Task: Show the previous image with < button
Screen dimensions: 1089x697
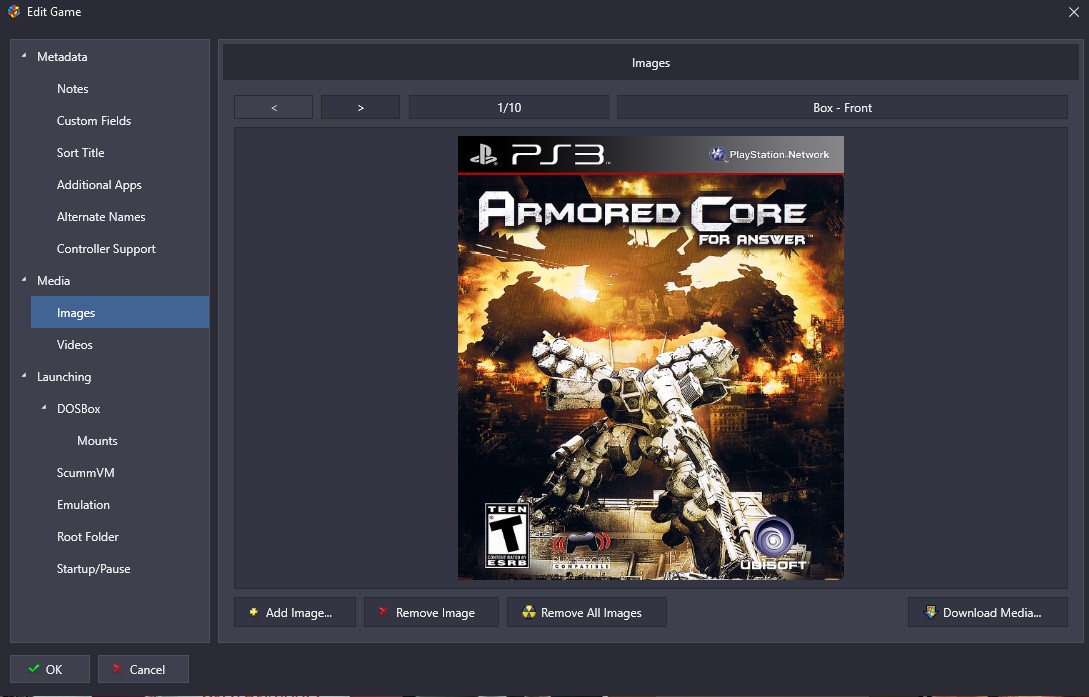Action: (x=274, y=108)
